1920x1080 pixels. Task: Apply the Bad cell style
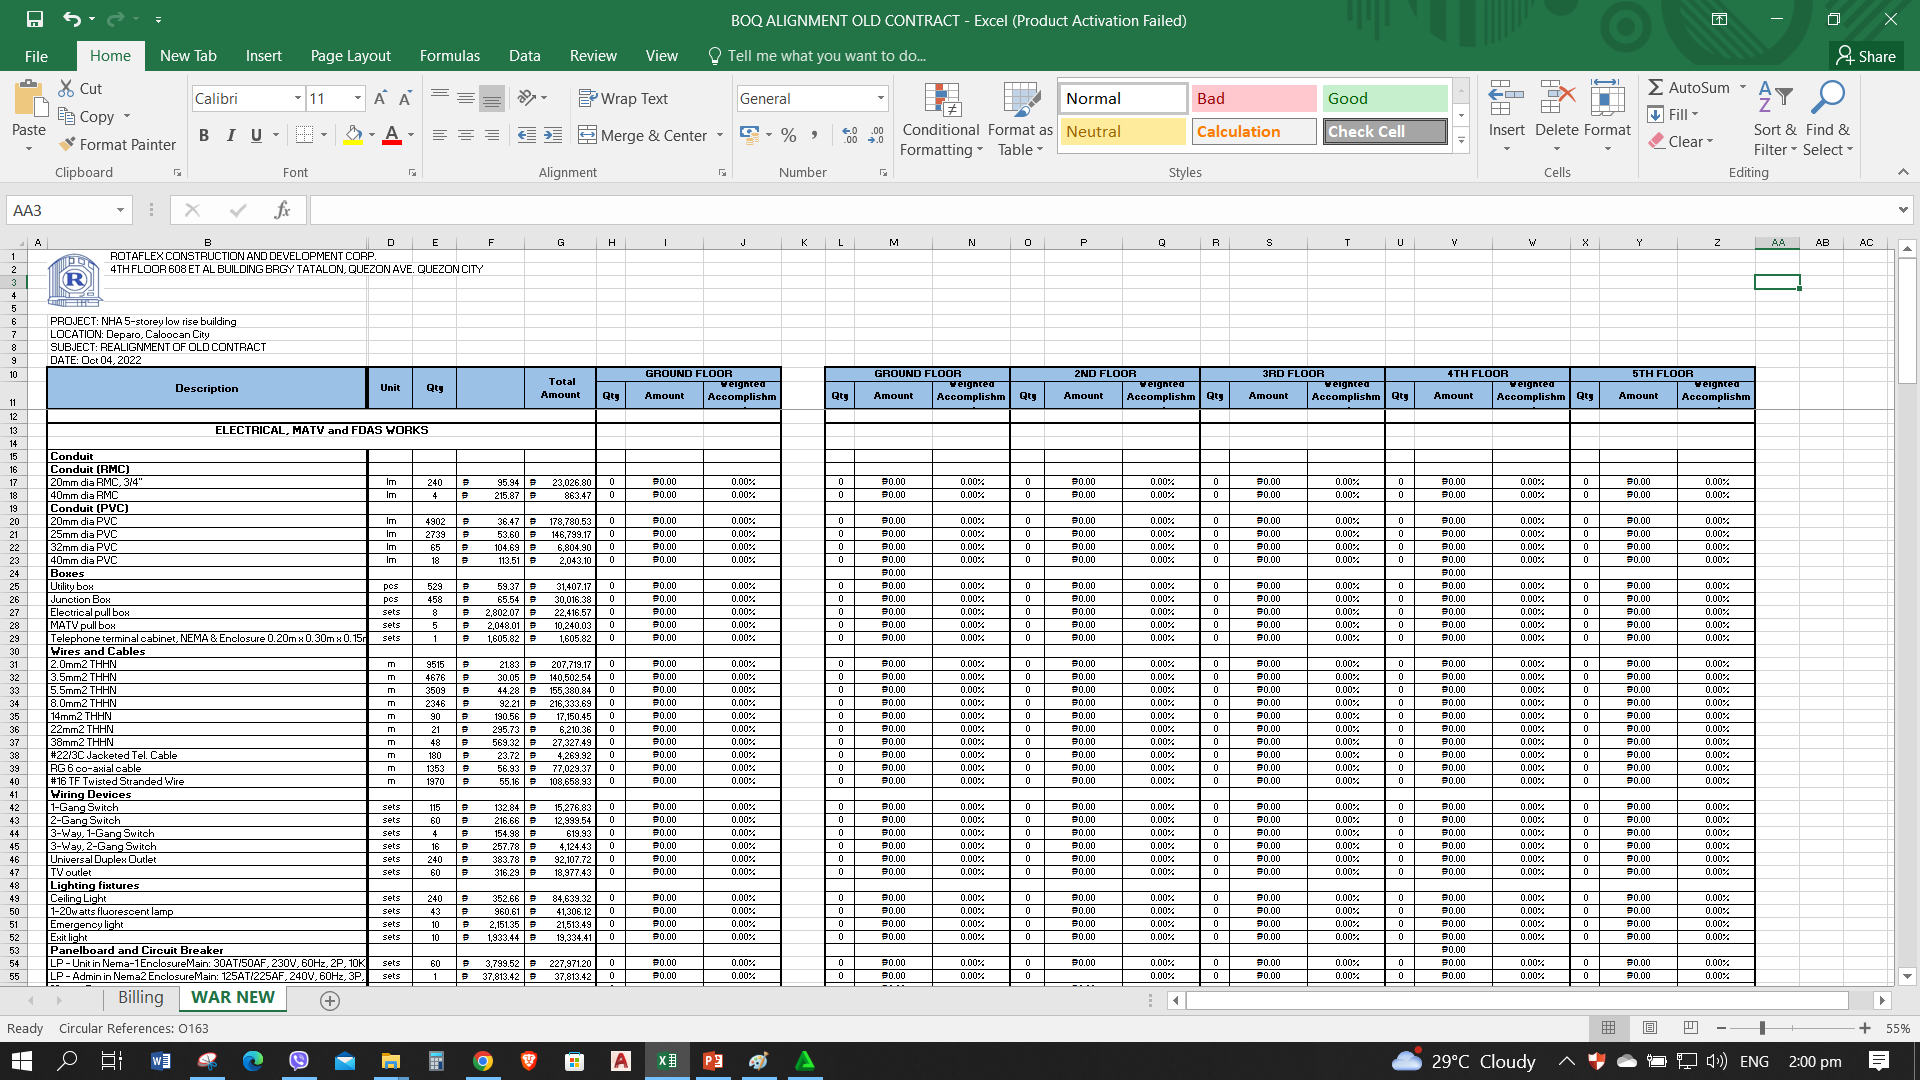pyautogui.click(x=1253, y=98)
